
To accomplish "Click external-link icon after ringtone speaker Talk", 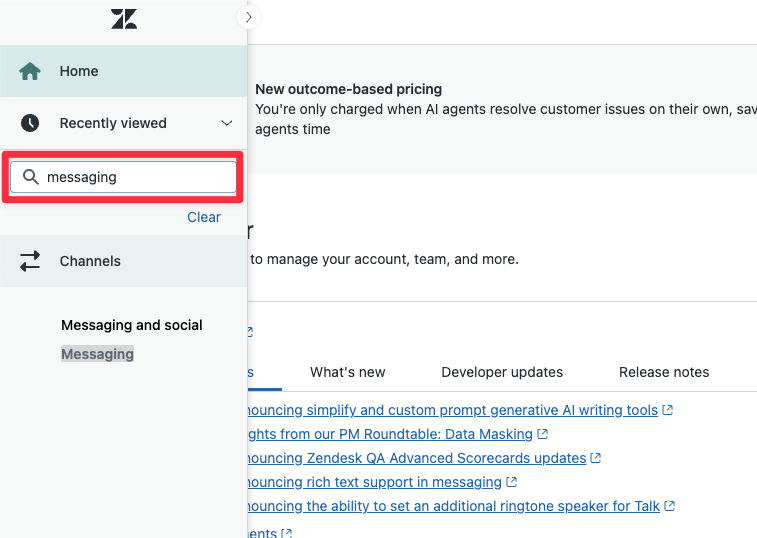I will (669, 506).
